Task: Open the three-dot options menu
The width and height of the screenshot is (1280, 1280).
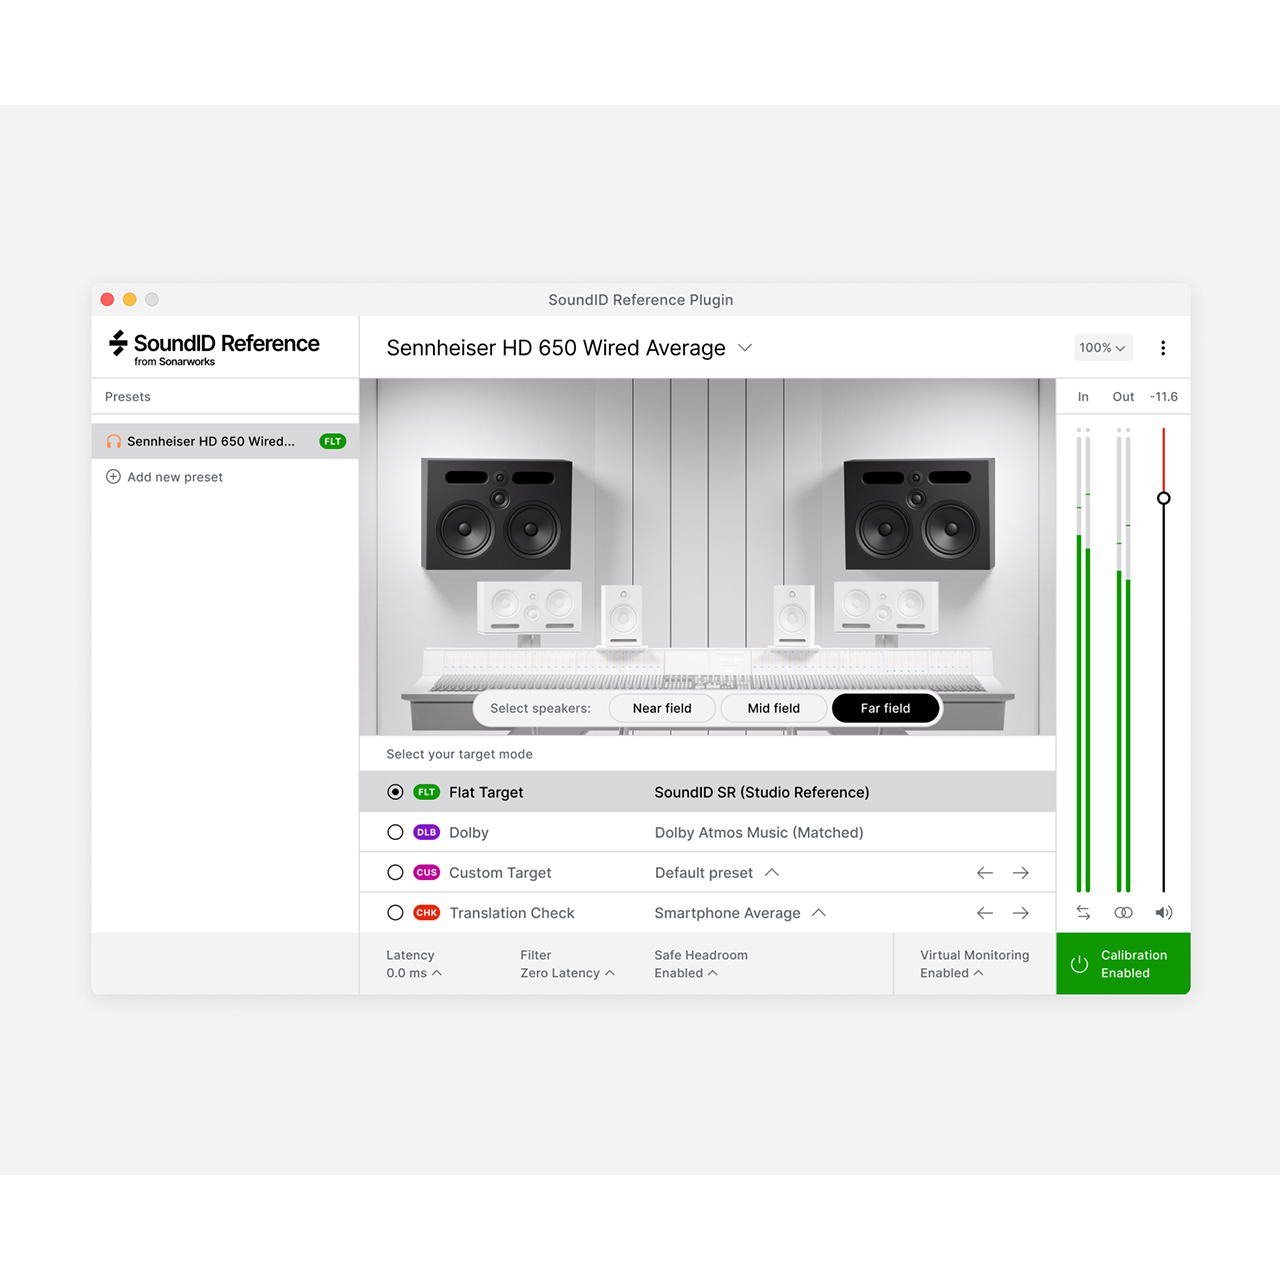Action: pyautogui.click(x=1162, y=348)
